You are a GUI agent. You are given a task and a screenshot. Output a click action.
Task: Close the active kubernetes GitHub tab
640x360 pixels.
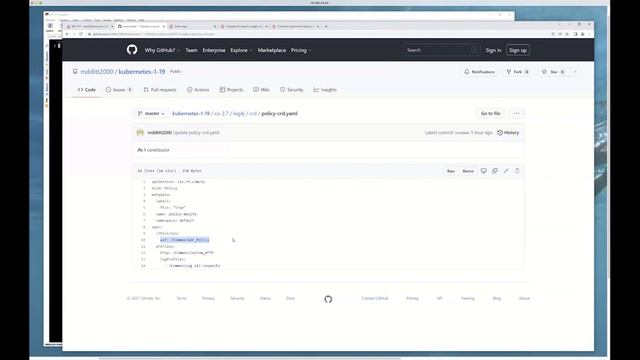[x=164, y=26]
